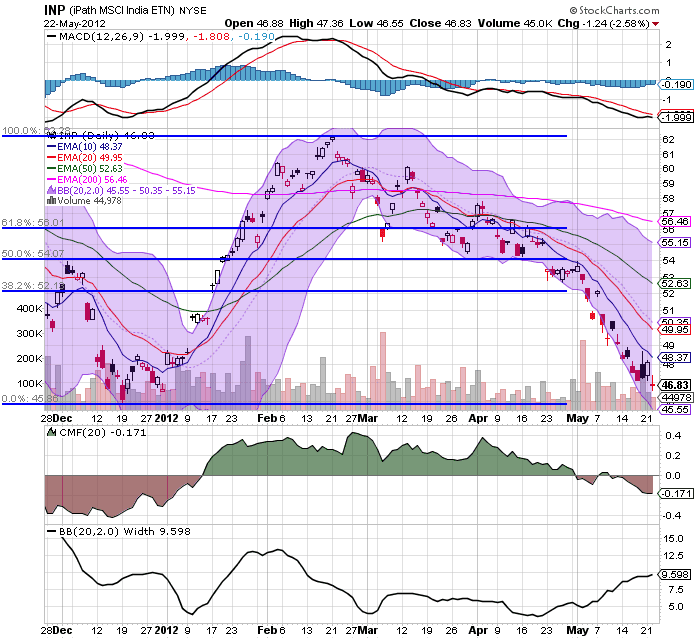Viewport: 700px width, 639px height.
Task: Click the 200K volume axis label
Action: pyautogui.click(x=29, y=359)
